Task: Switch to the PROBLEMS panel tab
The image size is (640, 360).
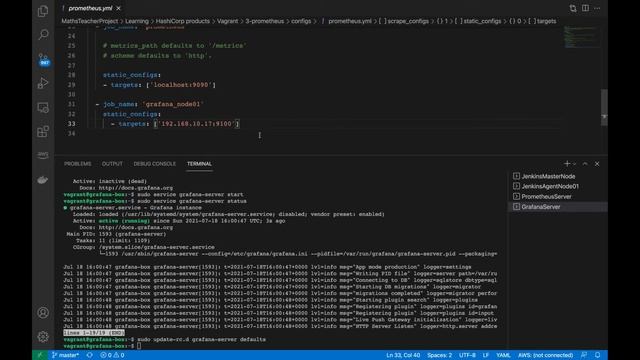Action: tap(78, 164)
